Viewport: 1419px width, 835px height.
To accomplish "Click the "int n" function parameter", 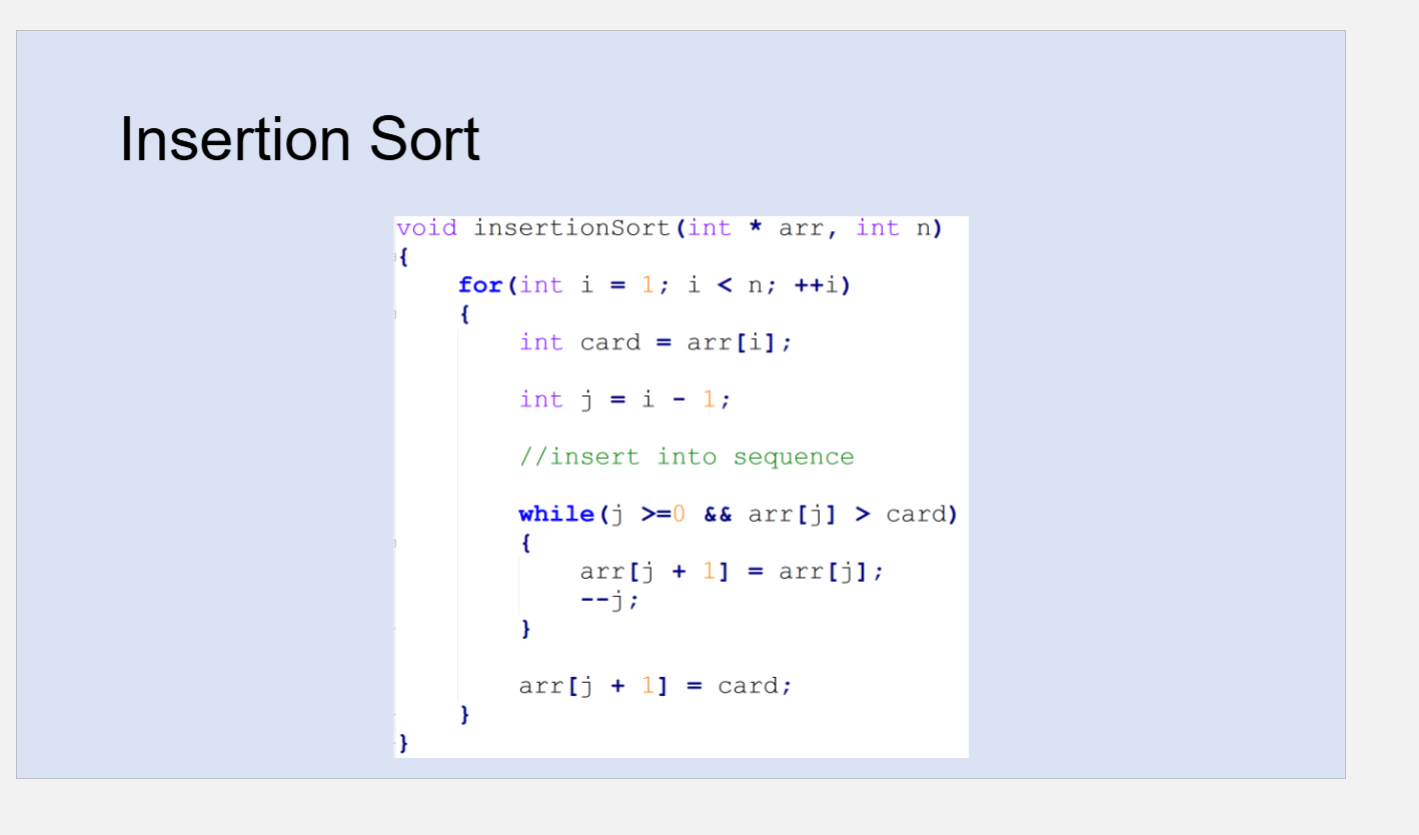I will 892,228.
